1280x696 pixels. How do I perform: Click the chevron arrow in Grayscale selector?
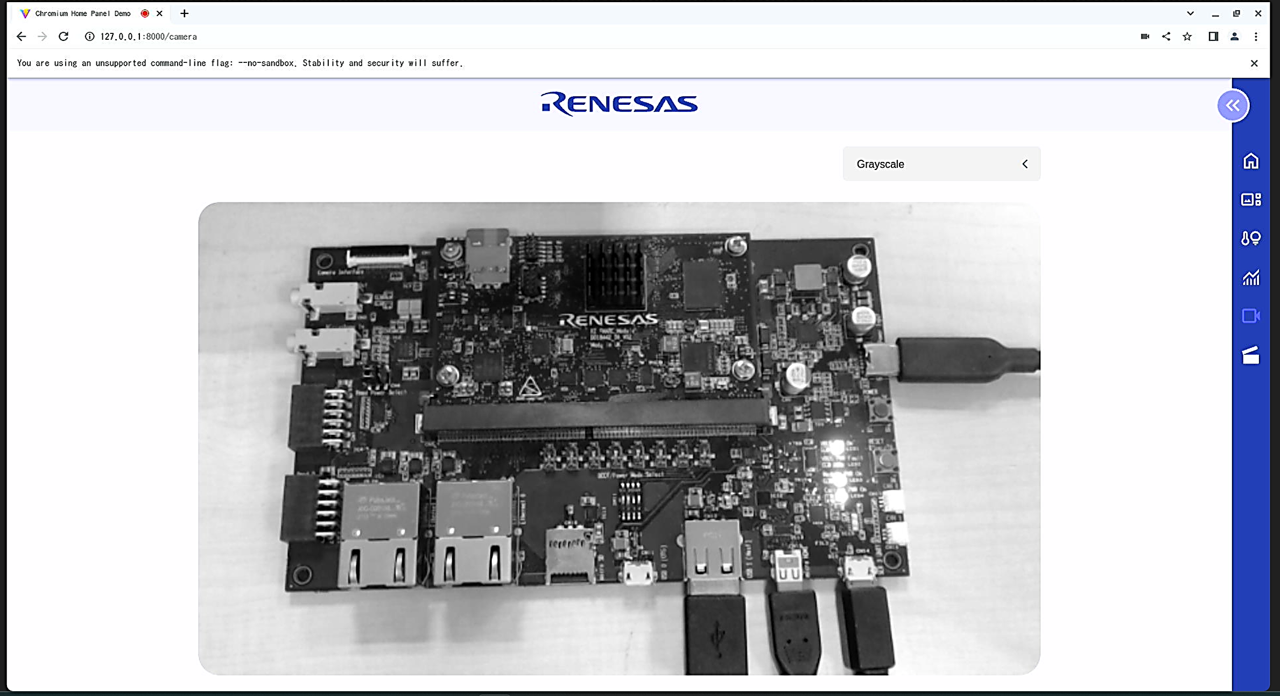coord(1025,164)
